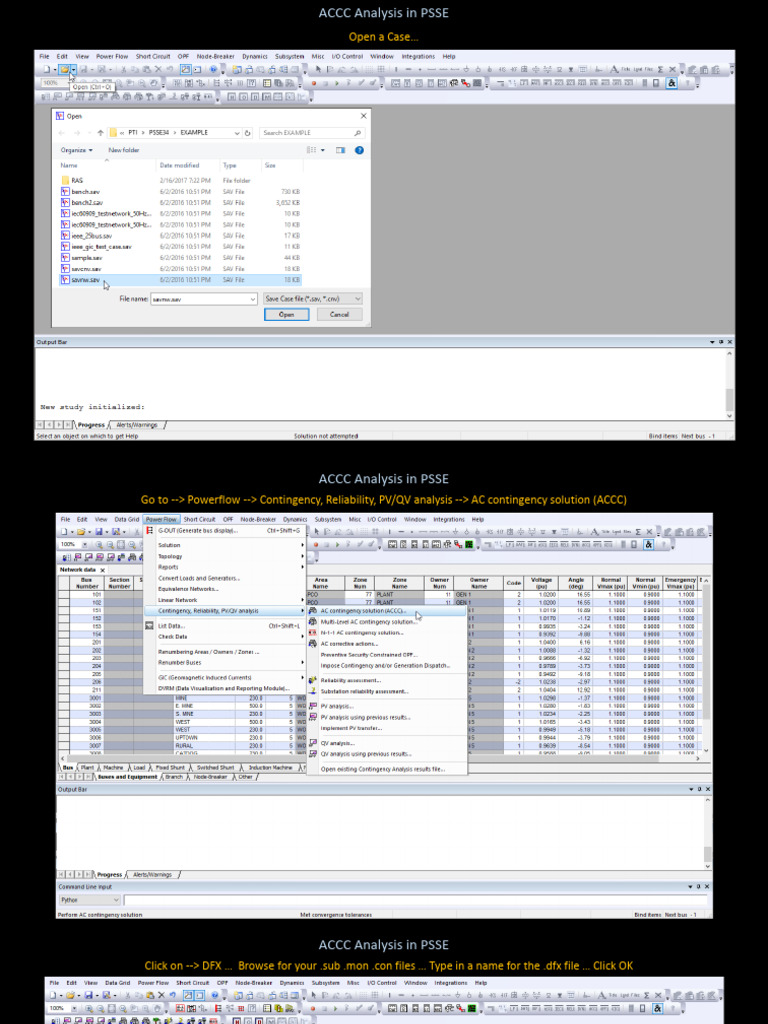
Task: Click the blue Save disk icon in Network data window toolbar
Action: click(99, 532)
